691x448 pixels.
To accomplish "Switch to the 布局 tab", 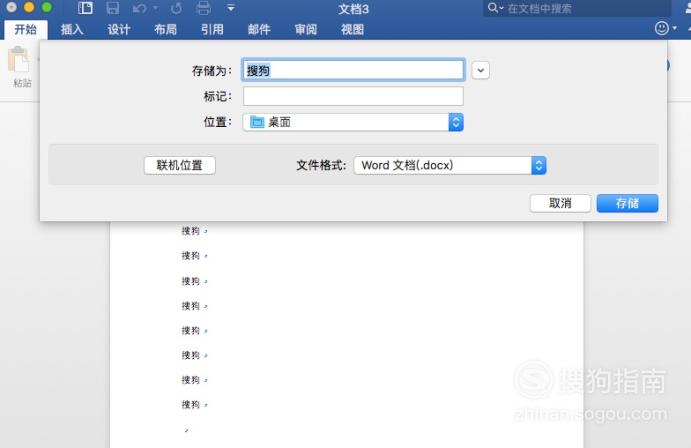I will coord(165,30).
